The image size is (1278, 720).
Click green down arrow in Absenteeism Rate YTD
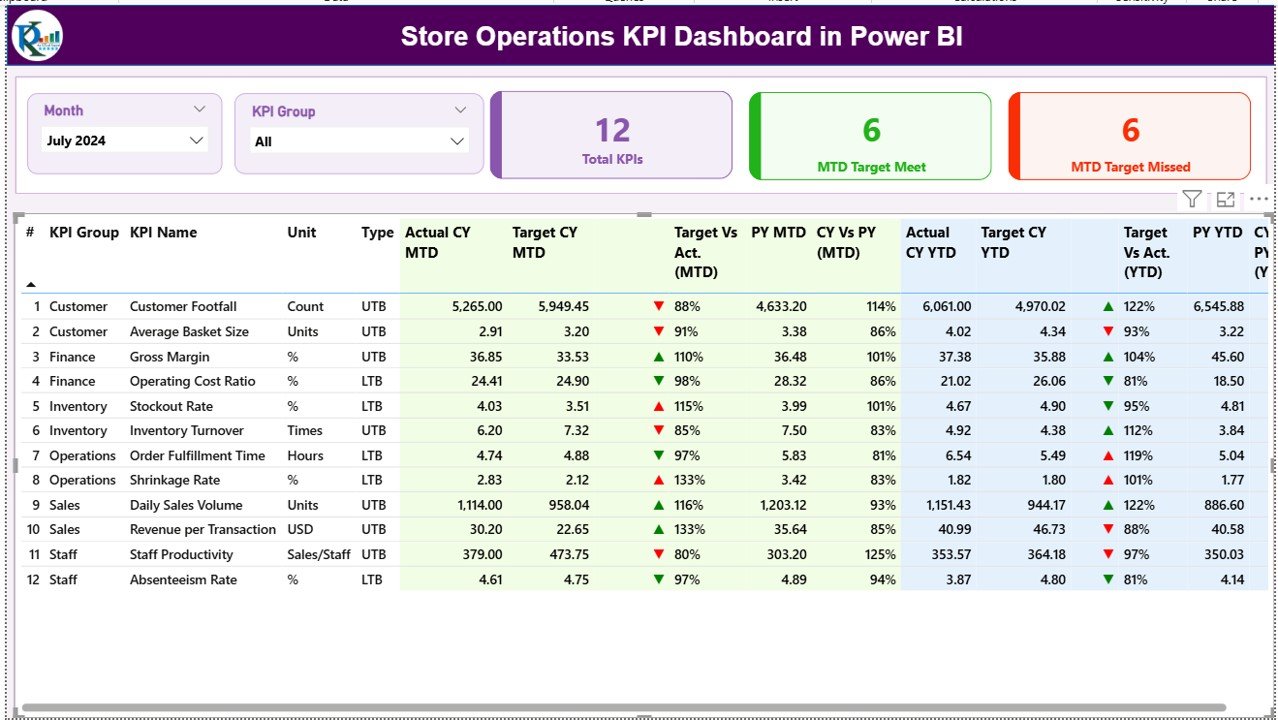click(x=1108, y=579)
